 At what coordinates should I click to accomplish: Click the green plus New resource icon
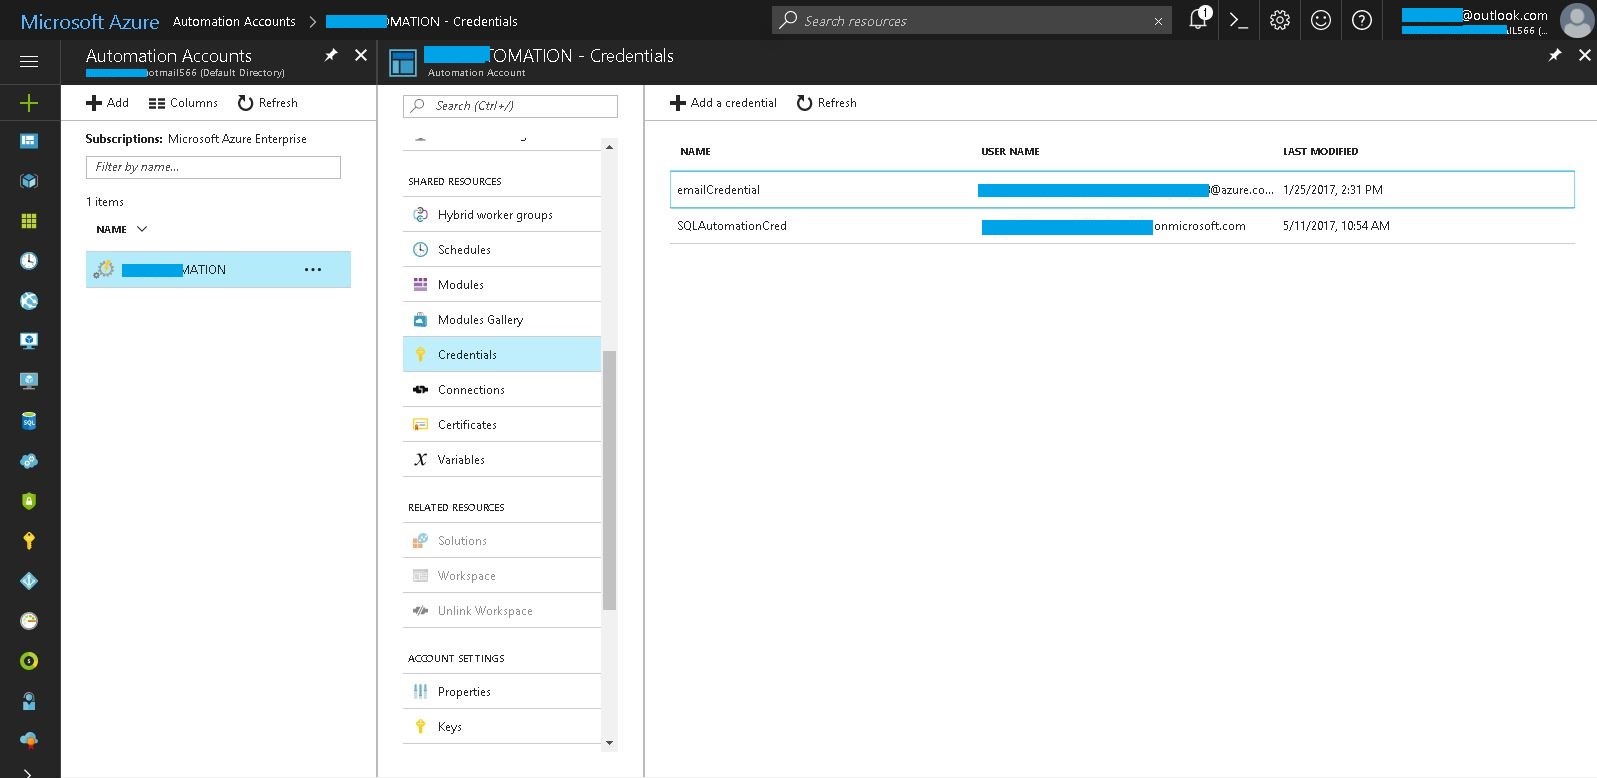[x=29, y=102]
